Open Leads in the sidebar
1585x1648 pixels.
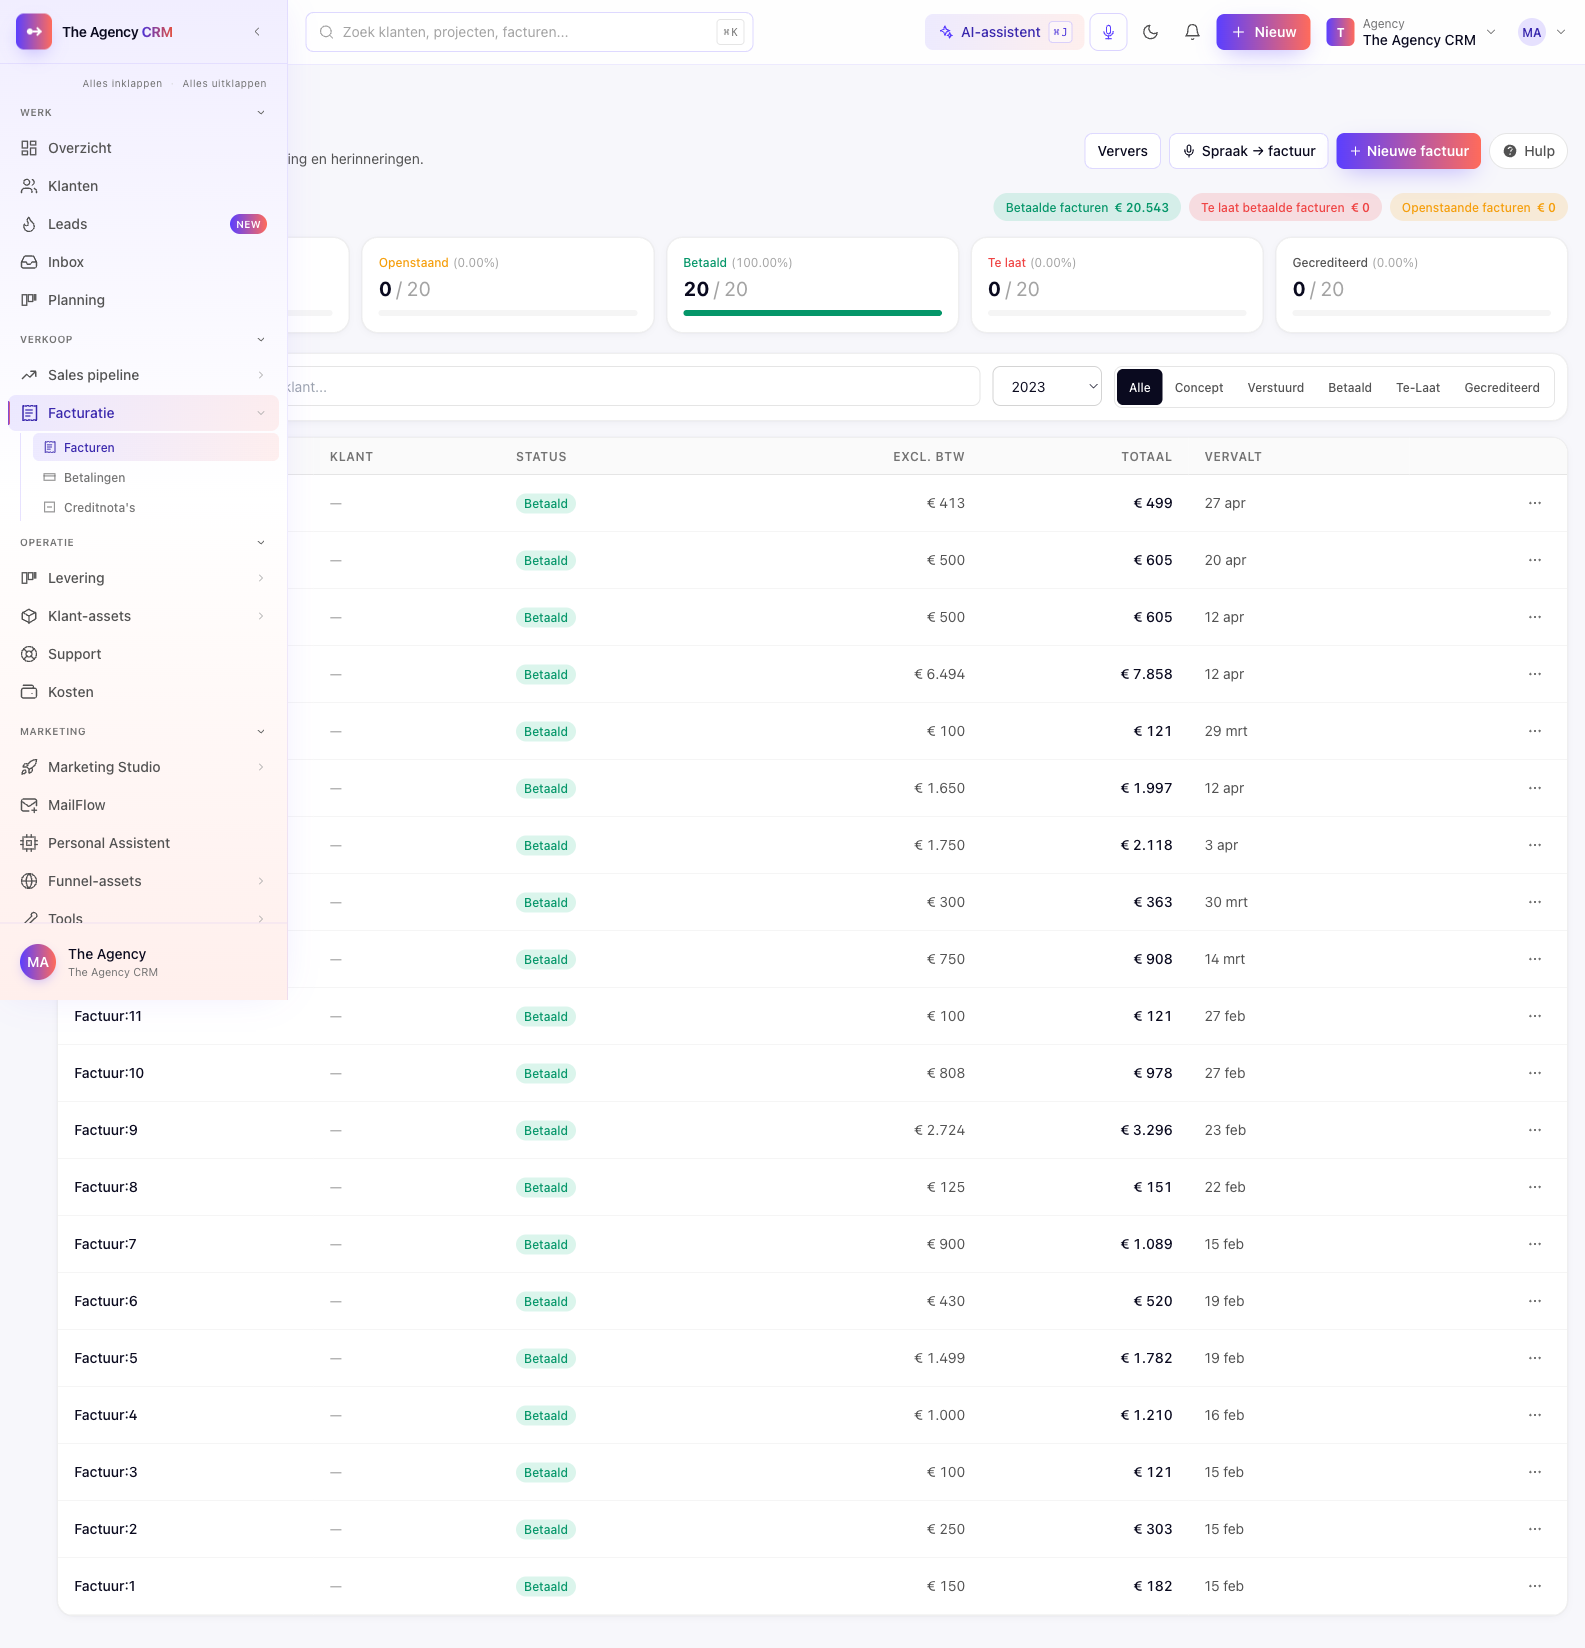coord(143,224)
